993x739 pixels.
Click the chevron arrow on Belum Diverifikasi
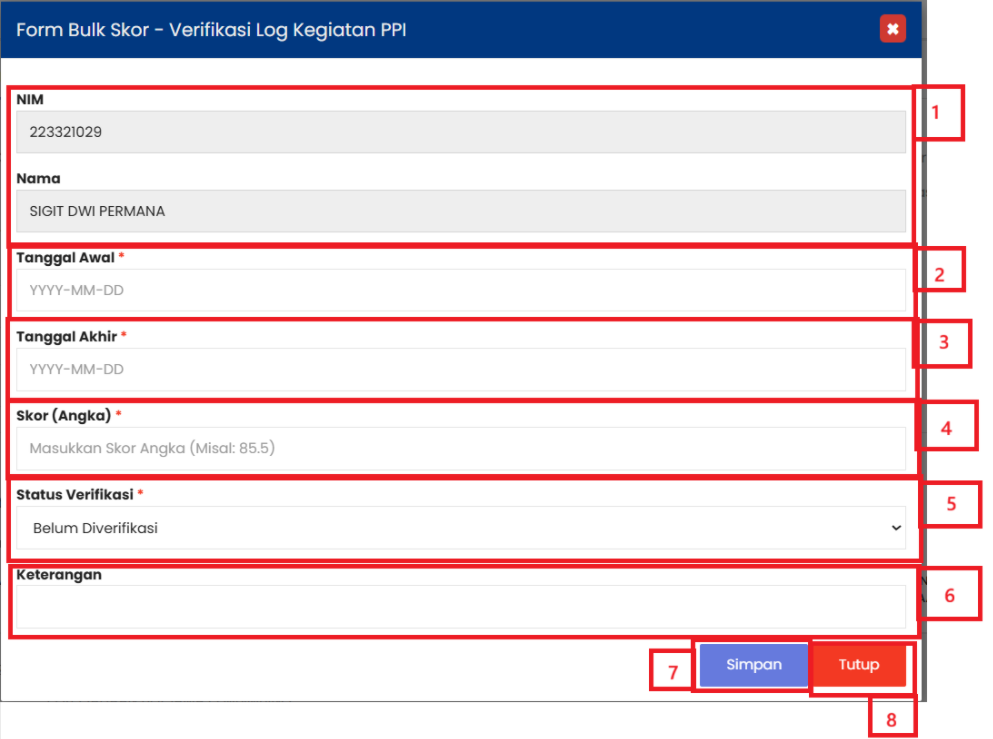[x=895, y=528]
